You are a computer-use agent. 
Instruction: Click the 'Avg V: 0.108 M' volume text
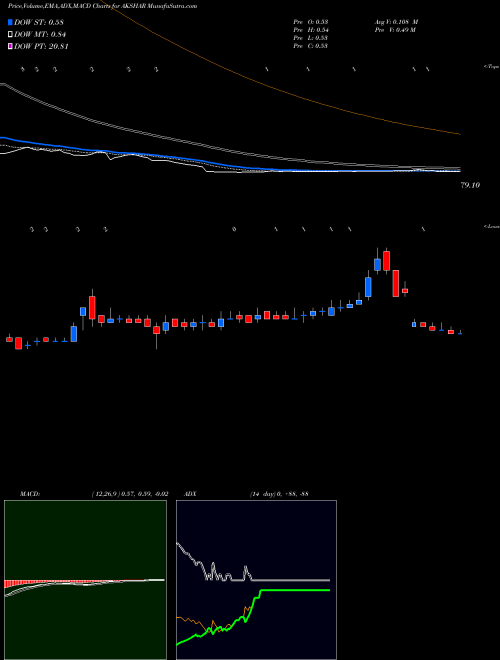(x=396, y=21)
